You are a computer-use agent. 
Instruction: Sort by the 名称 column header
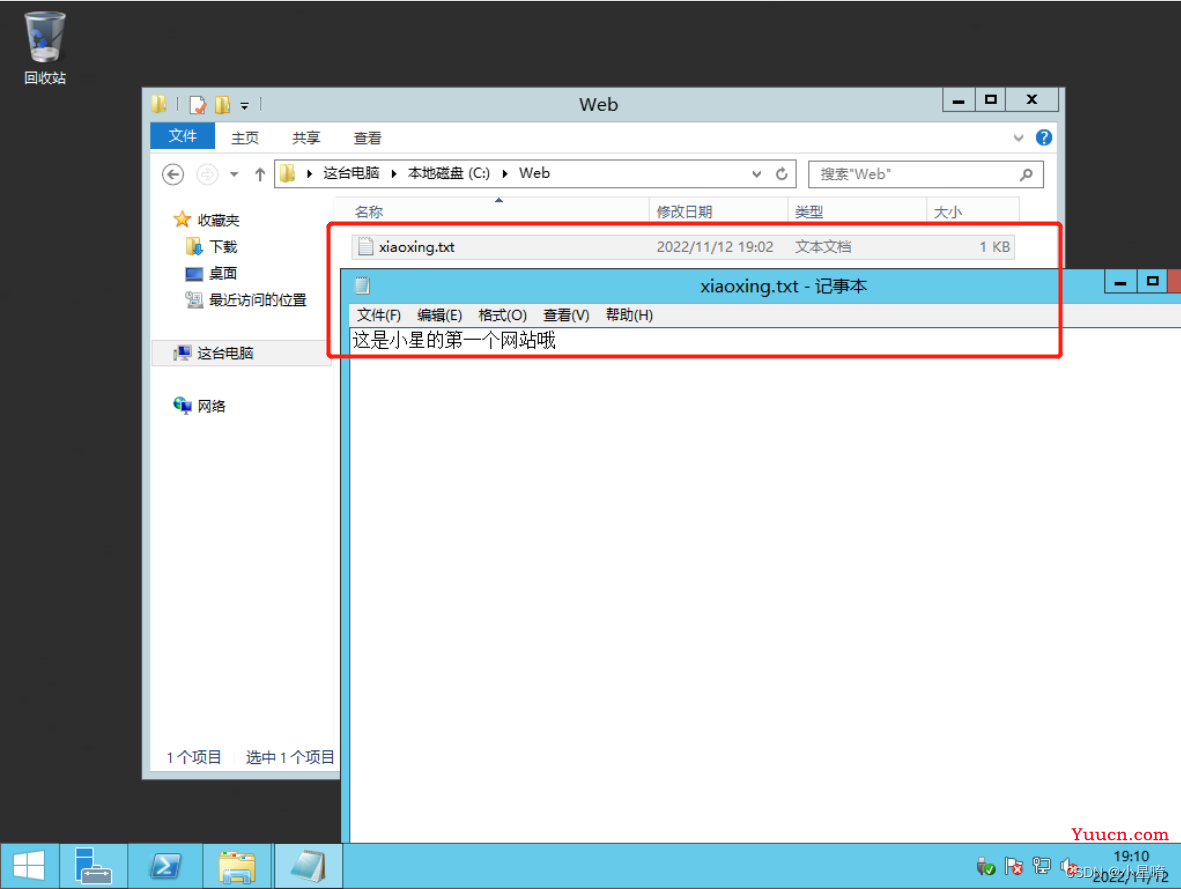[x=492, y=212]
